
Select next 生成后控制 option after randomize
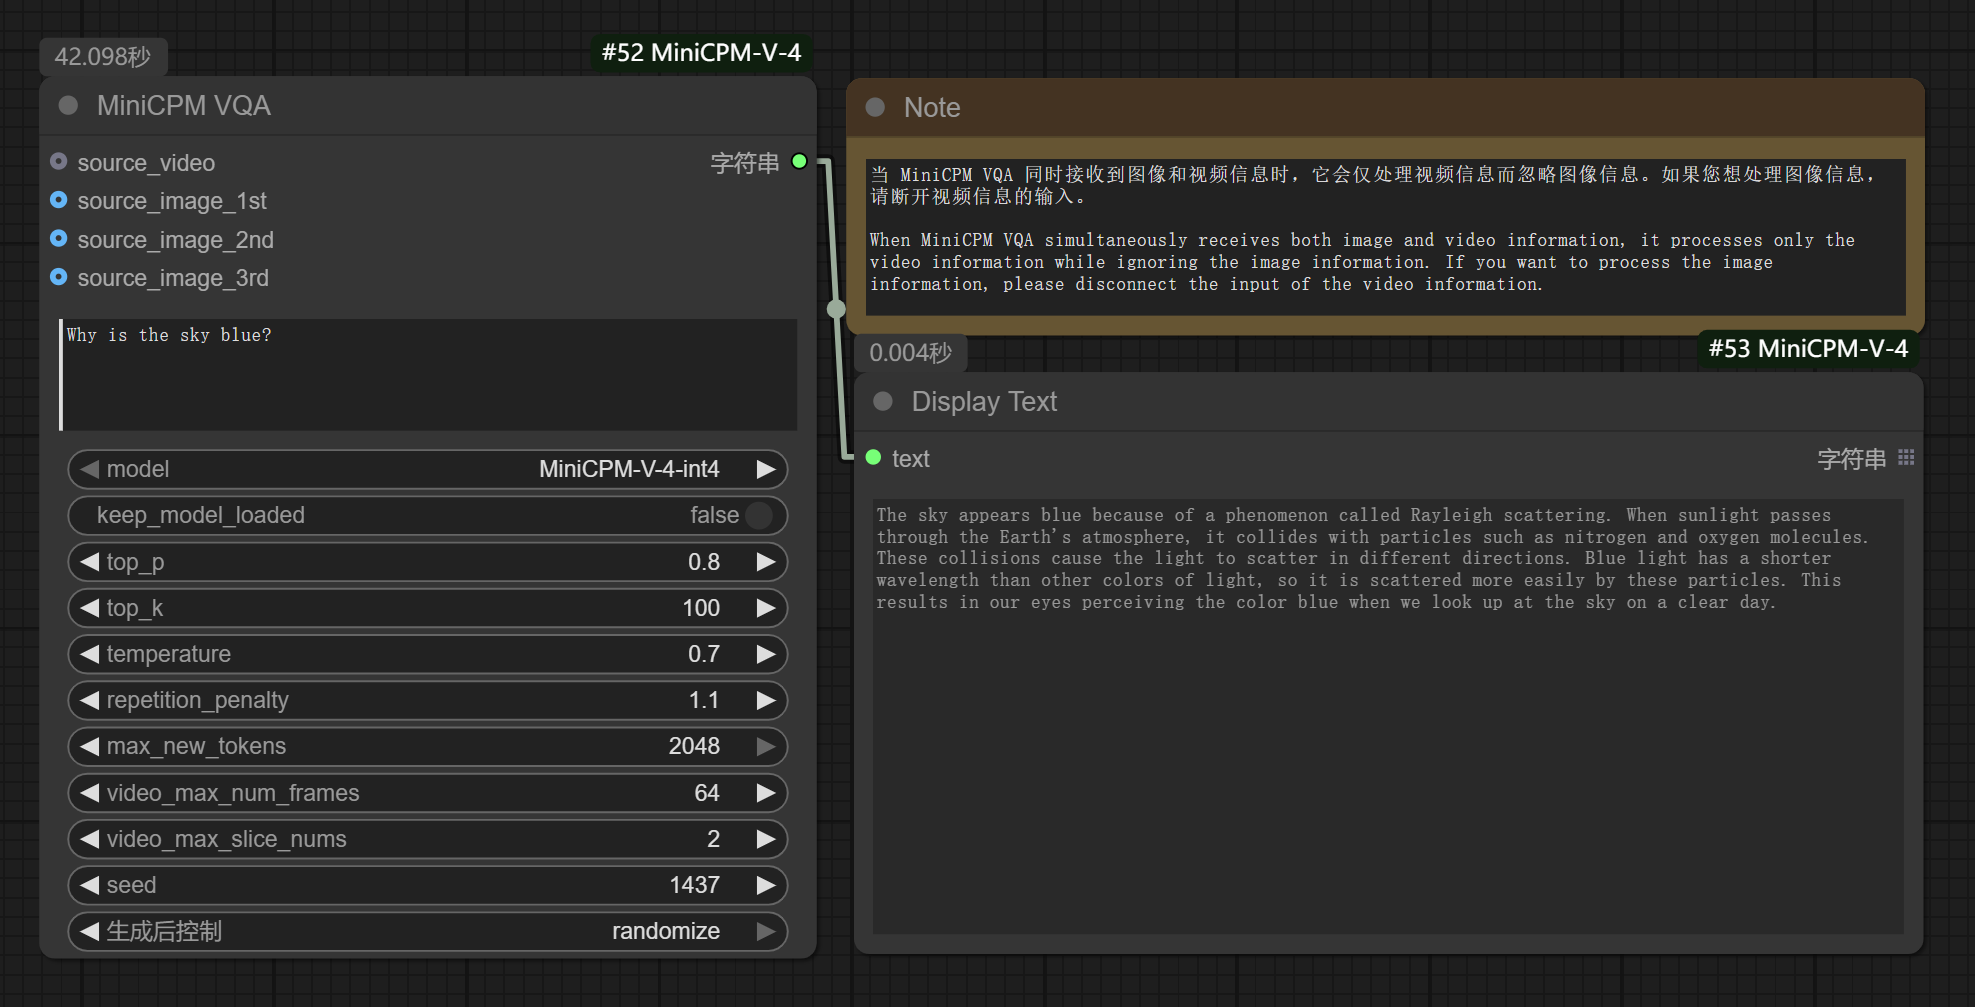click(x=766, y=931)
